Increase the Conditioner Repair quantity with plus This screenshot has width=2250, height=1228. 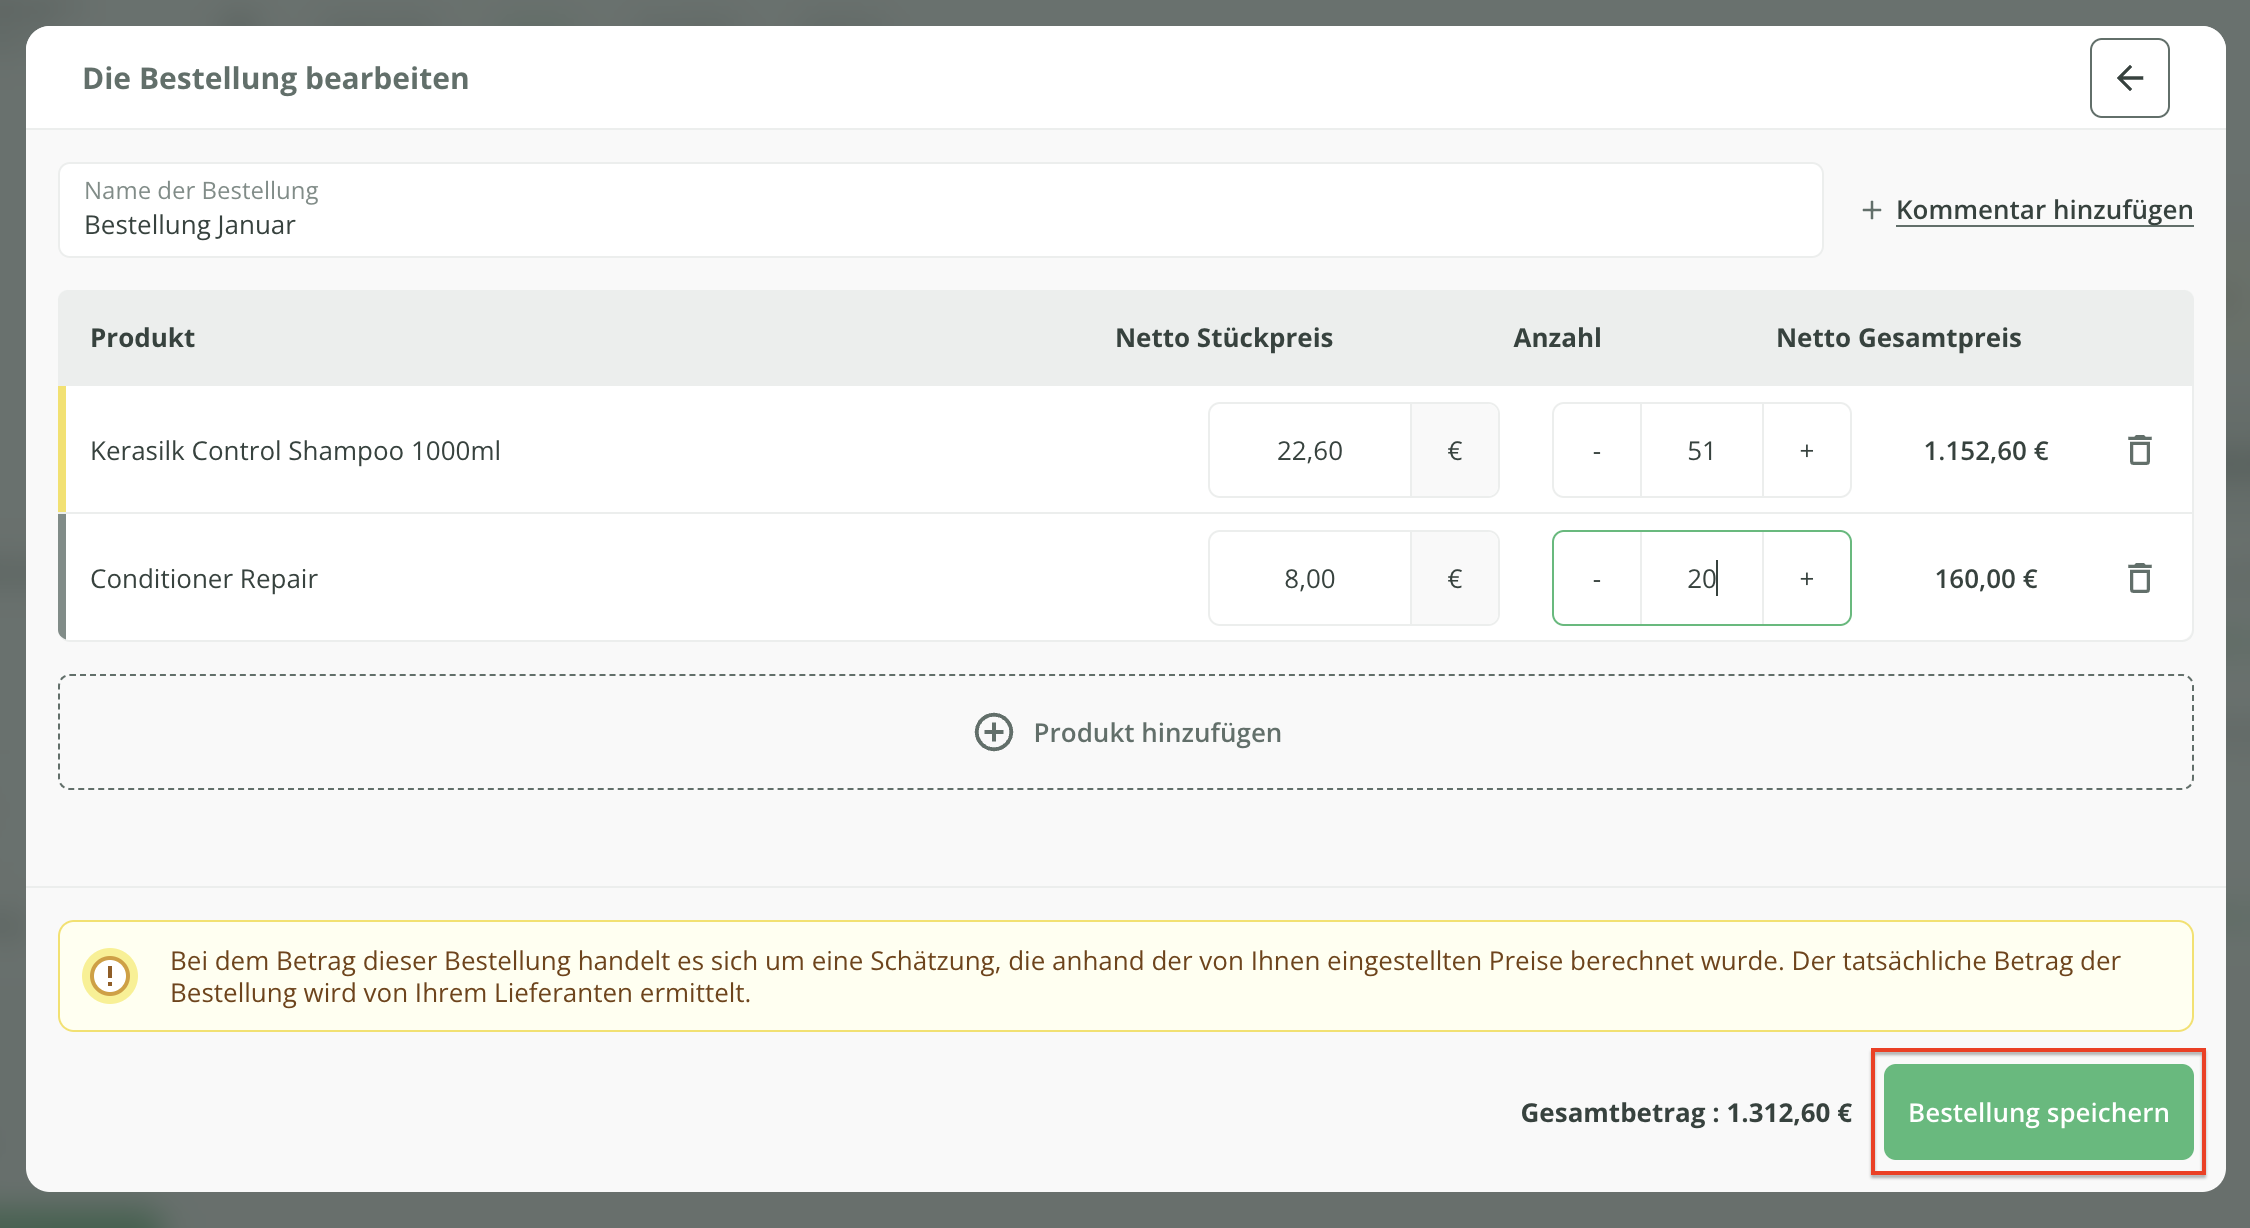click(1806, 578)
